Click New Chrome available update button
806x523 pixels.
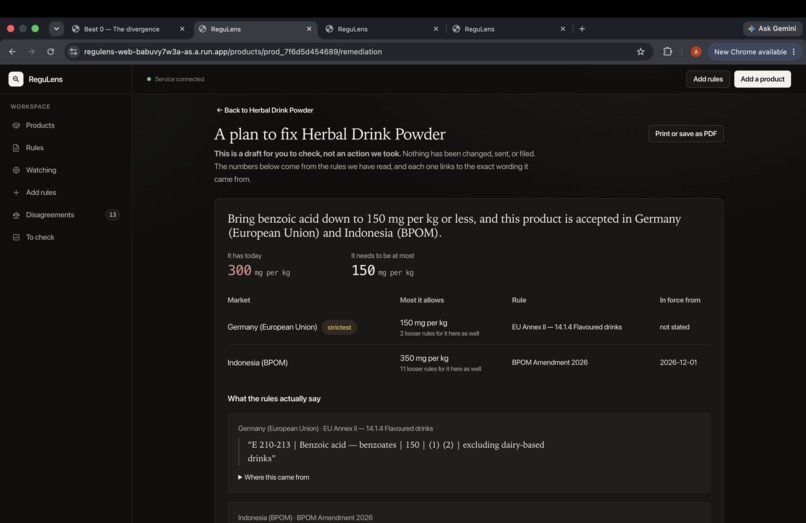tap(750, 51)
